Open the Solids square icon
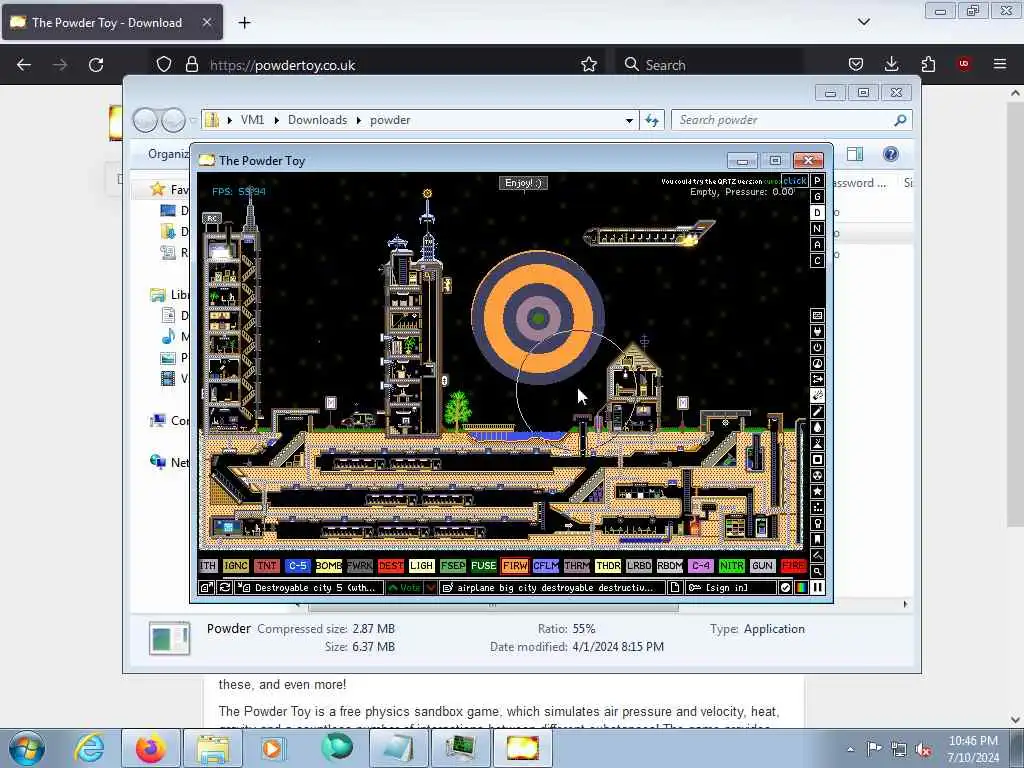The image size is (1024, 768). pyautogui.click(x=817, y=460)
